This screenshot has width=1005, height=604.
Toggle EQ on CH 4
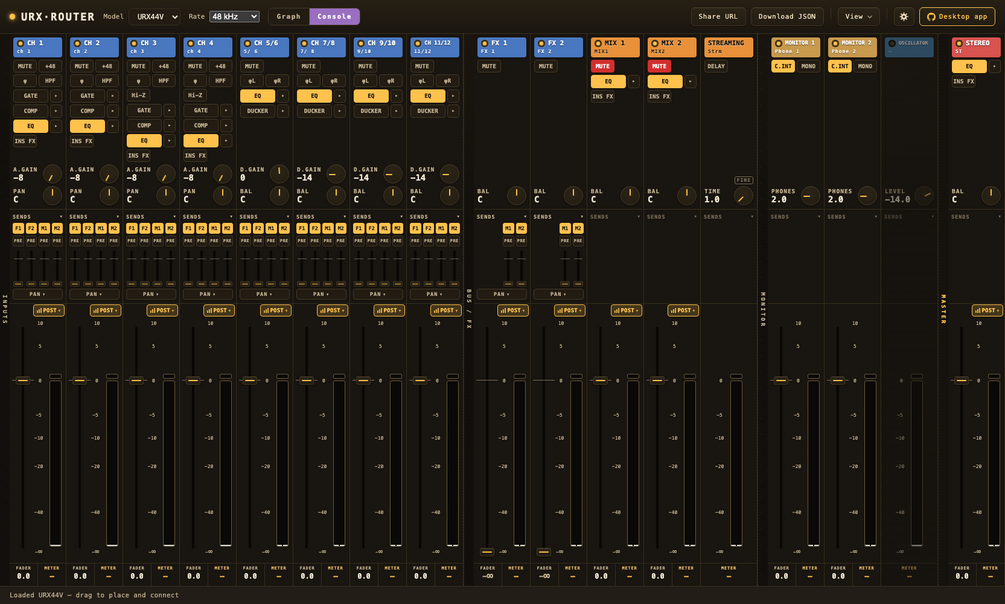coord(201,140)
